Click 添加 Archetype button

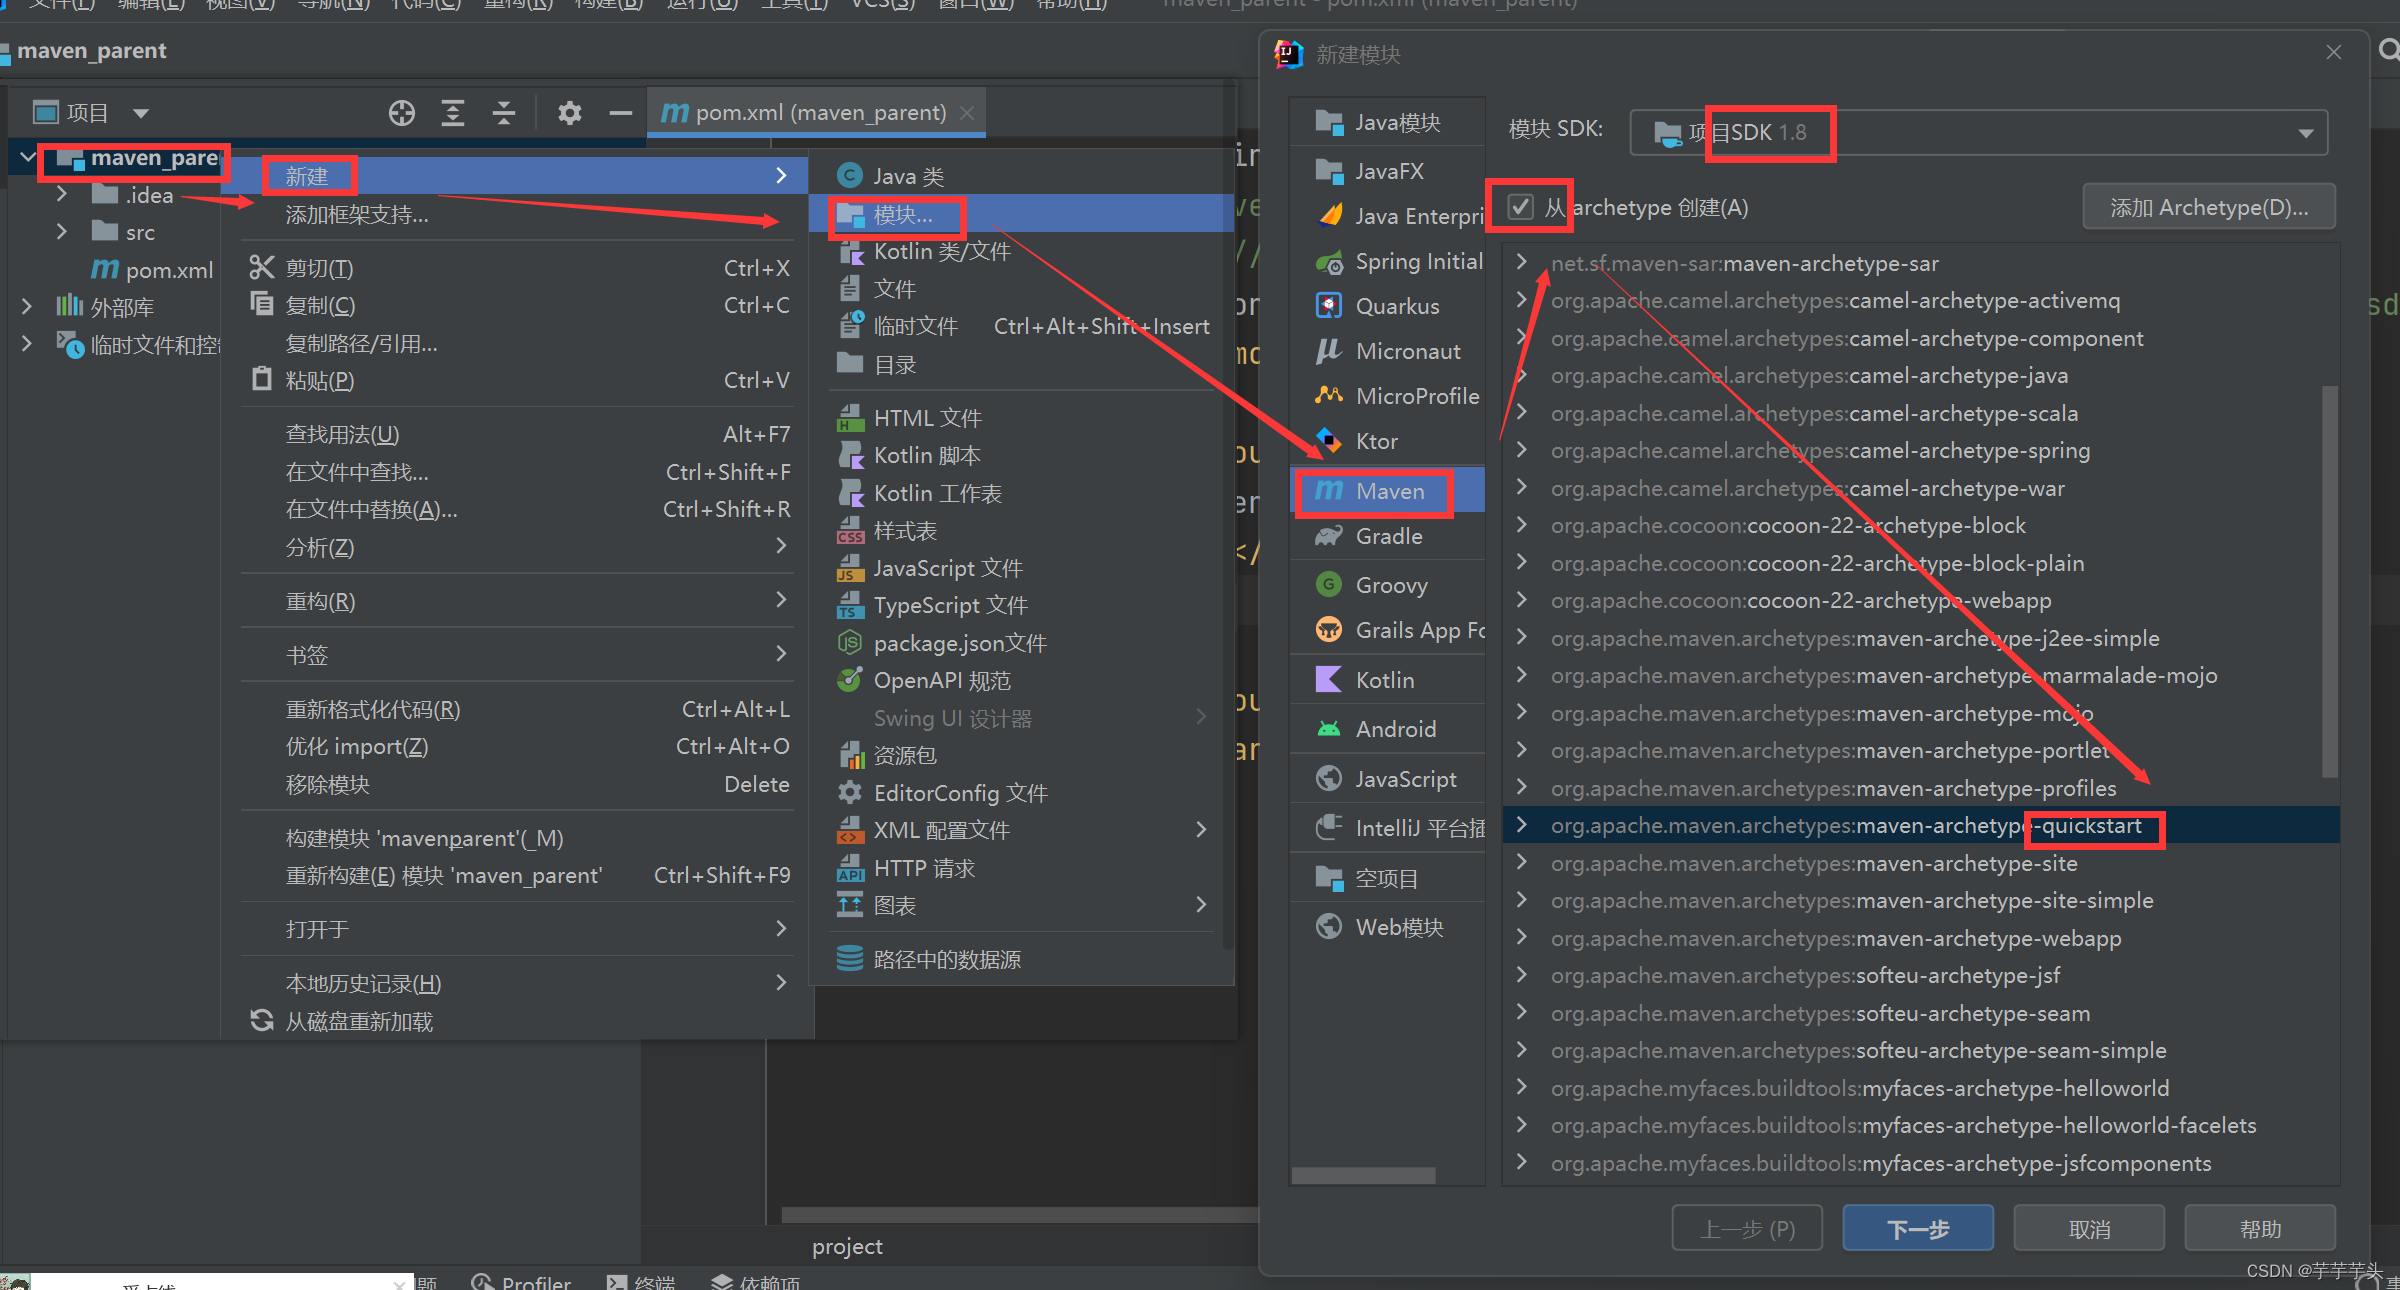tap(2208, 208)
